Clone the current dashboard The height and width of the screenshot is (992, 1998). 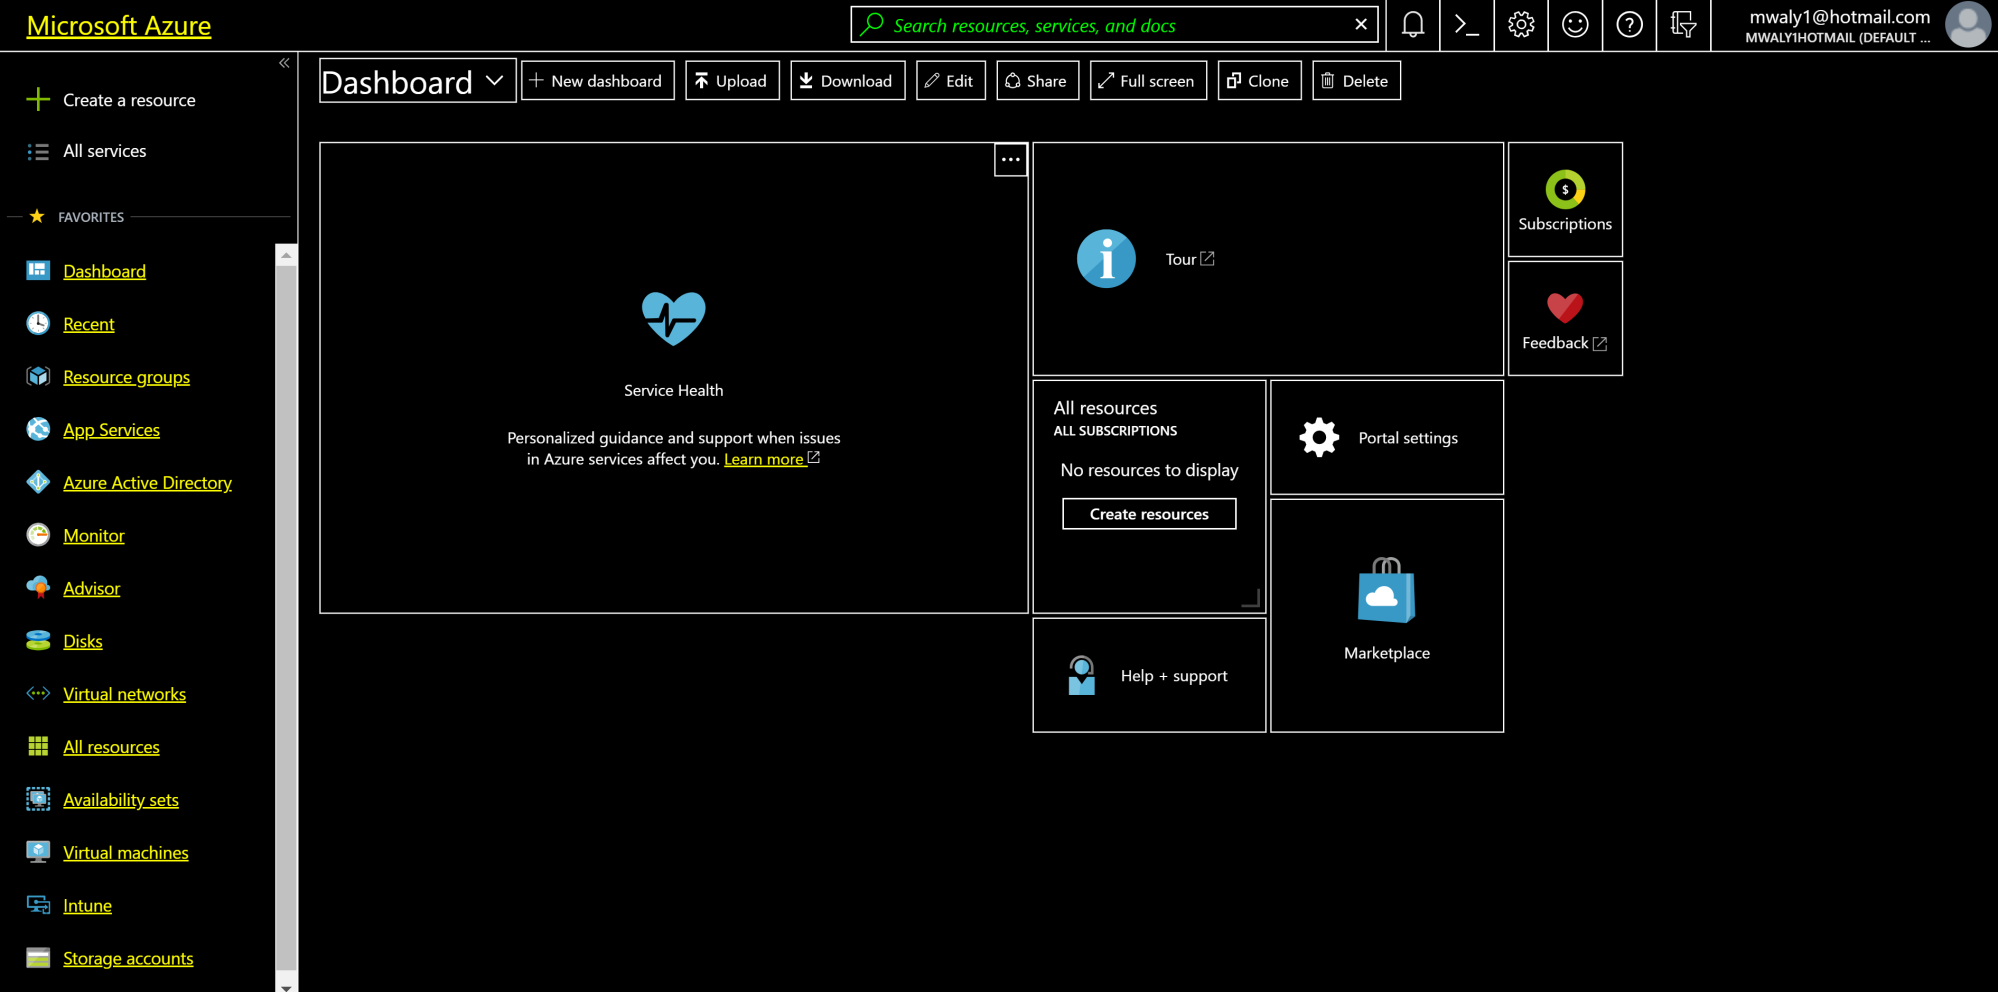coord(1259,81)
